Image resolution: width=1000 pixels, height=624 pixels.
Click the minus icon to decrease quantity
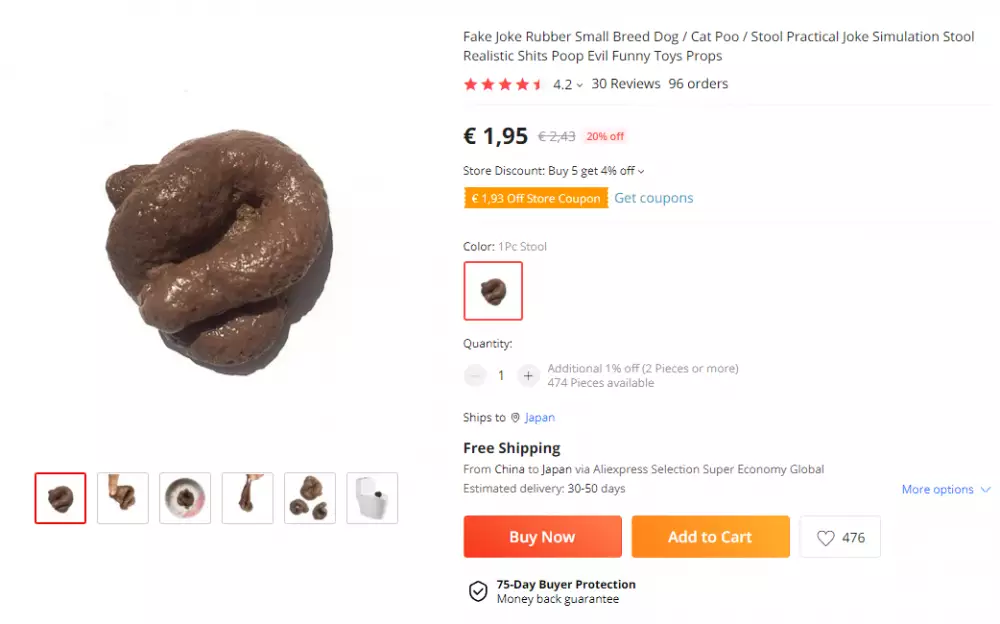[x=476, y=375]
